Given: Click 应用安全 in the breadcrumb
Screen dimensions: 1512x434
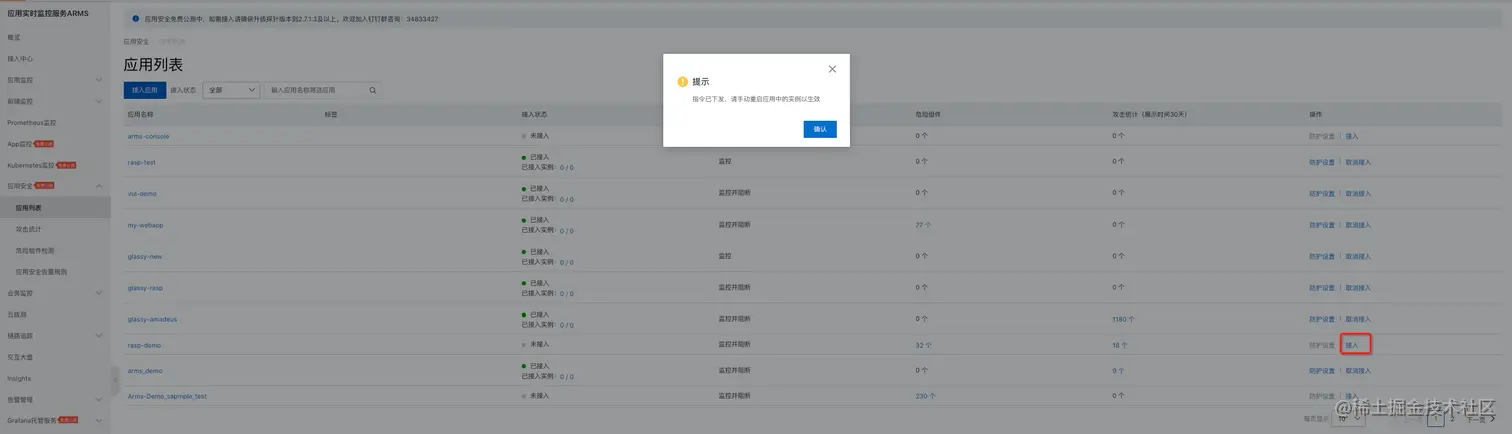Looking at the screenshot, I should (136, 42).
